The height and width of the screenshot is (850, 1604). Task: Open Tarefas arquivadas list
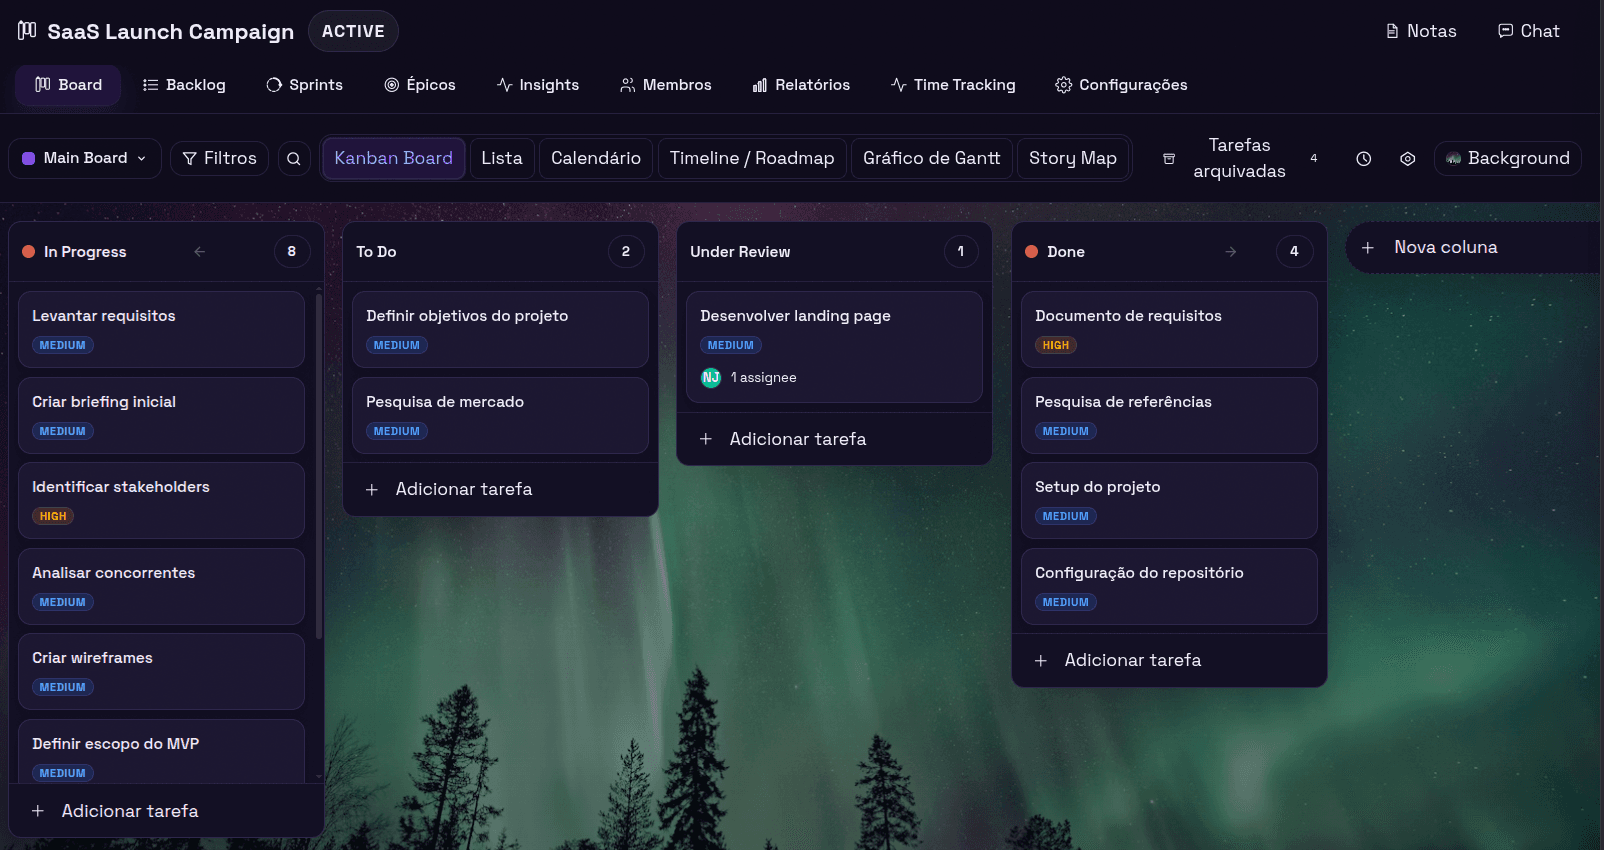coord(1239,158)
